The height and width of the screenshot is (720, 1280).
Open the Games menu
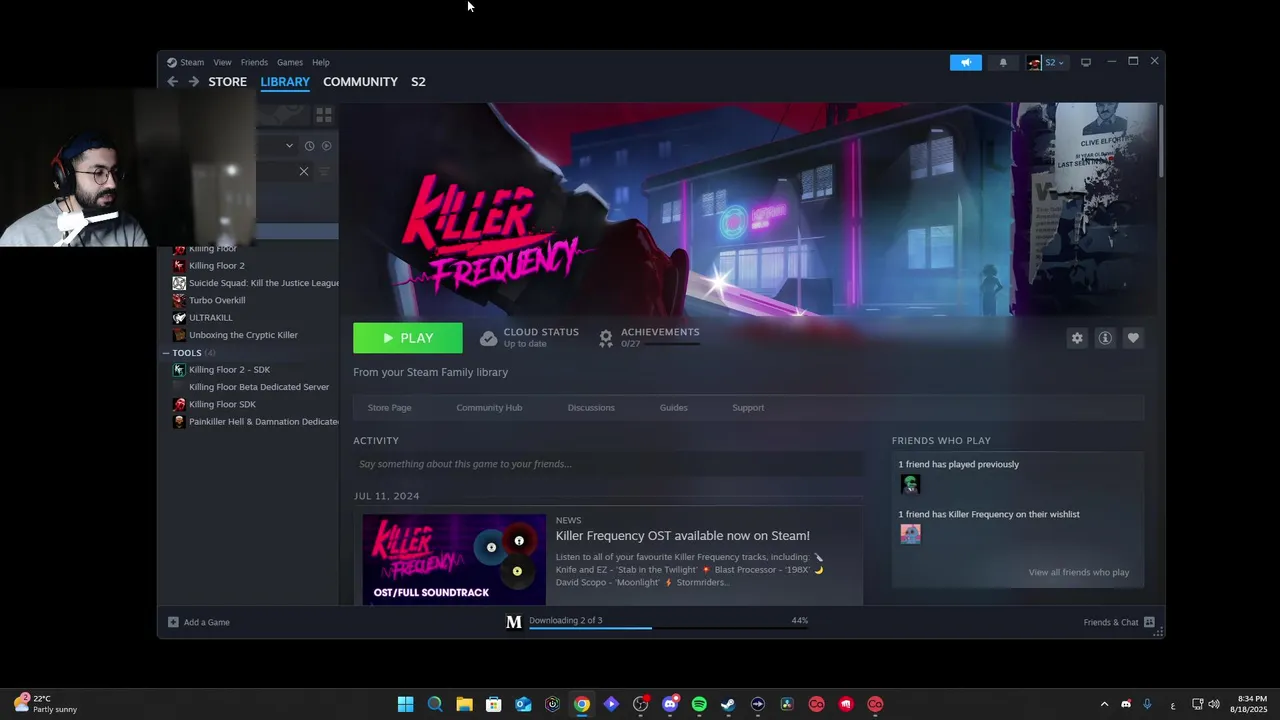click(x=290, y=62)
